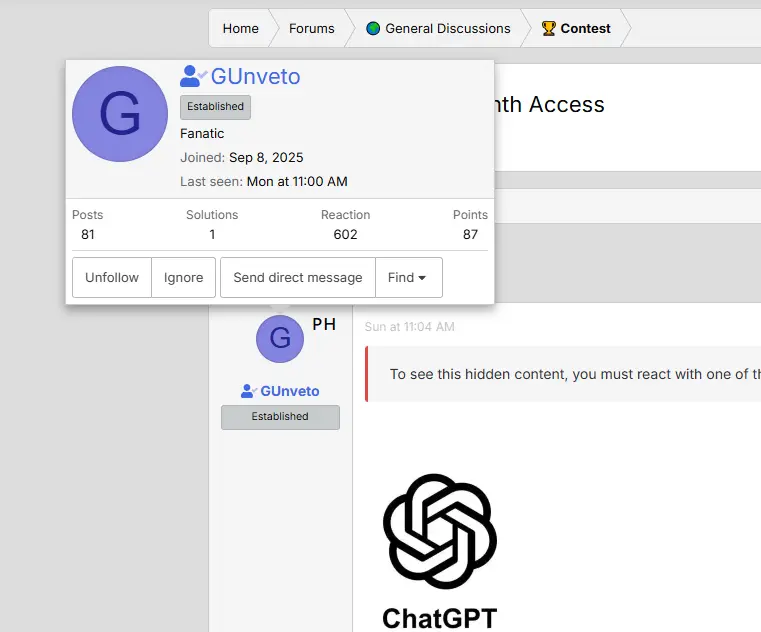761x632 pixels.
Task: Click the followed-user icon in popup header
Action: point(193,76)
